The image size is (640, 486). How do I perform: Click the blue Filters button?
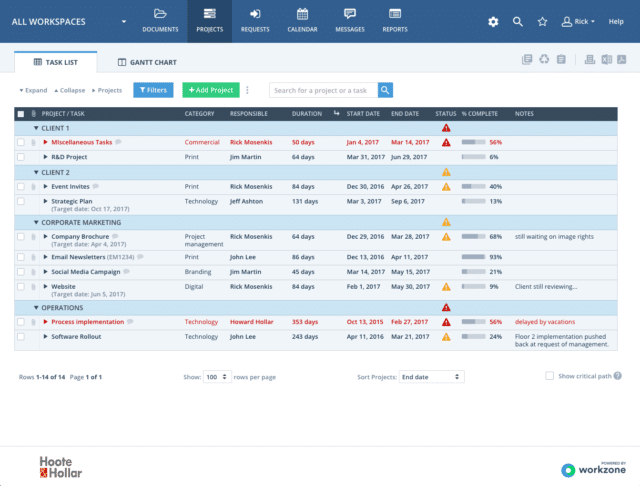click(x=153, y=90)
